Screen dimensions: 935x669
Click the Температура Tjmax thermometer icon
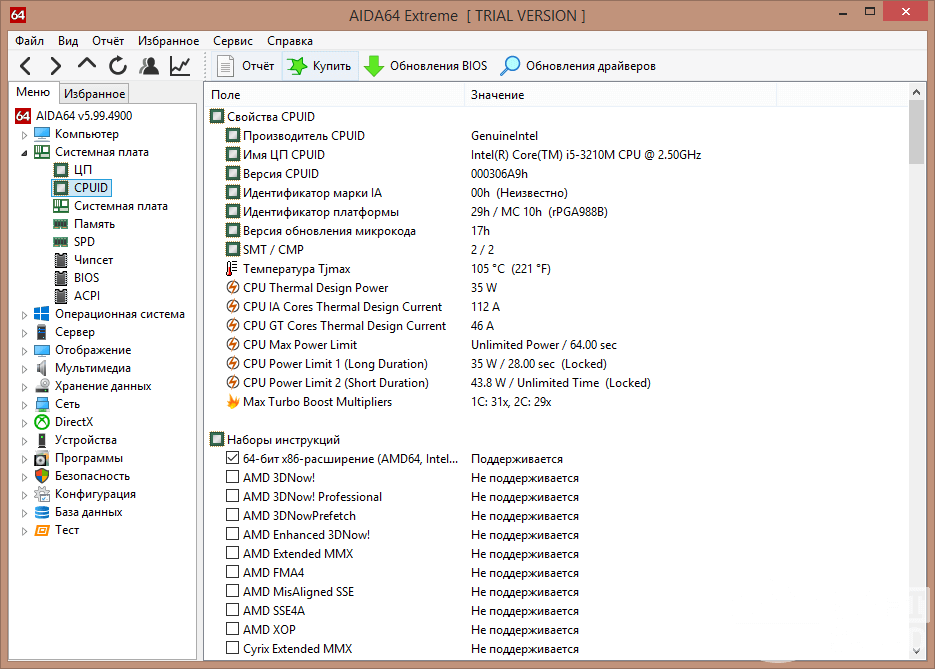(x=232, y=269)
